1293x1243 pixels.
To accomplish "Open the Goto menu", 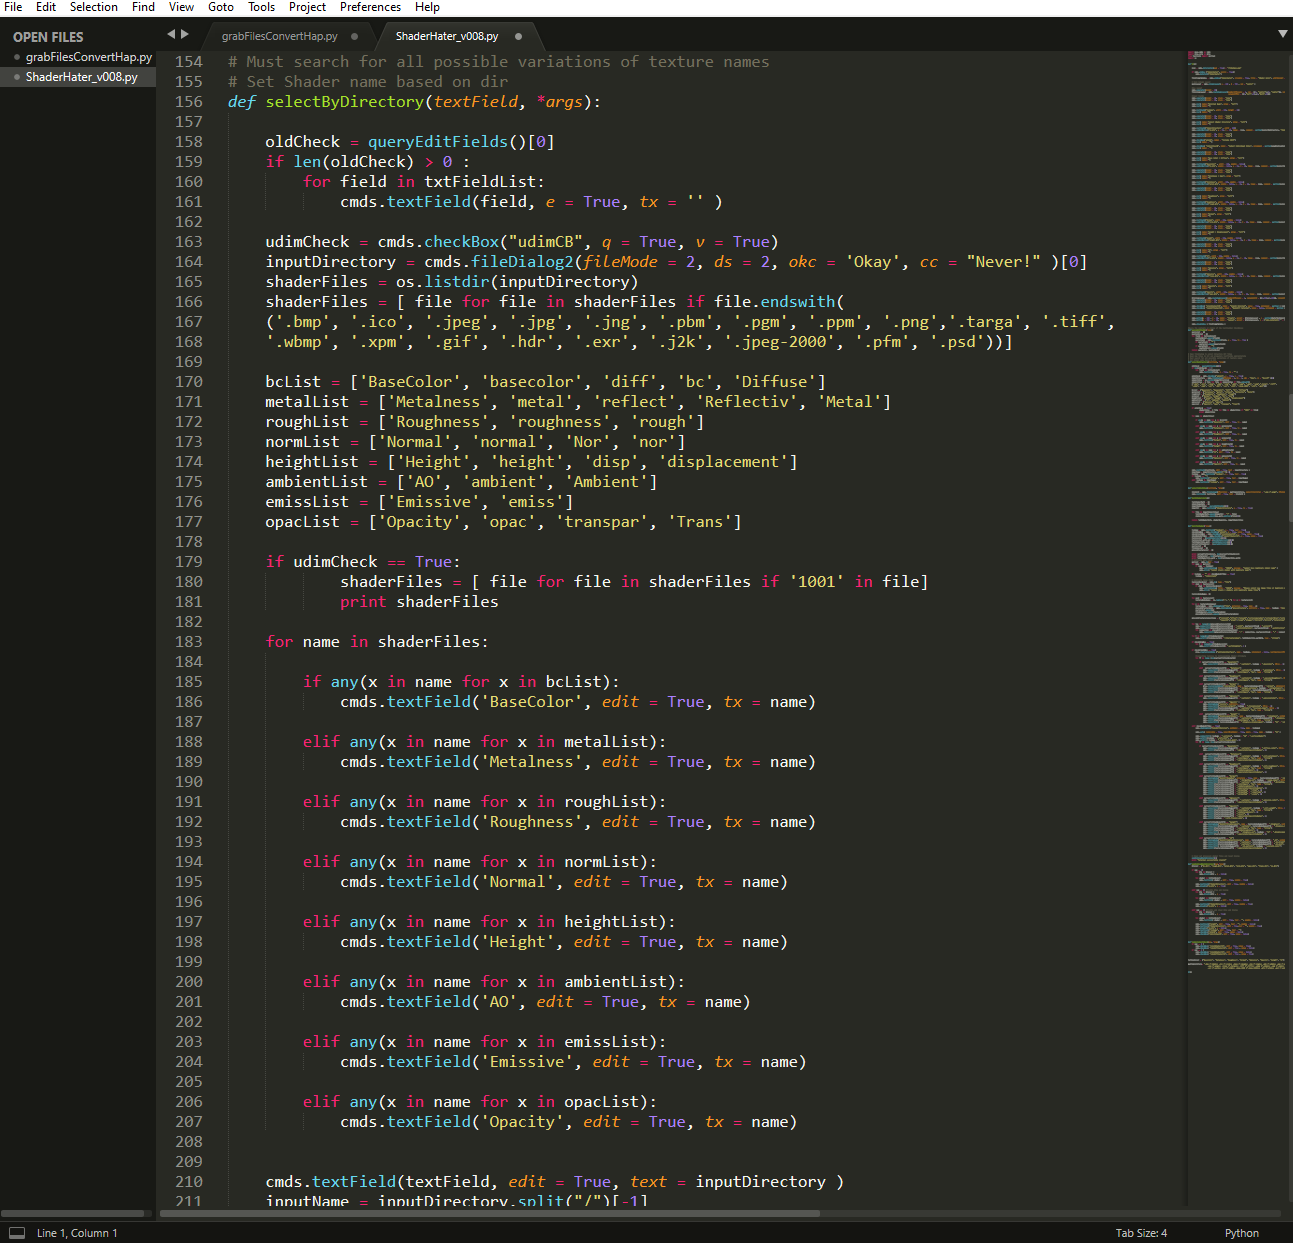I will (x=221, y=7).
